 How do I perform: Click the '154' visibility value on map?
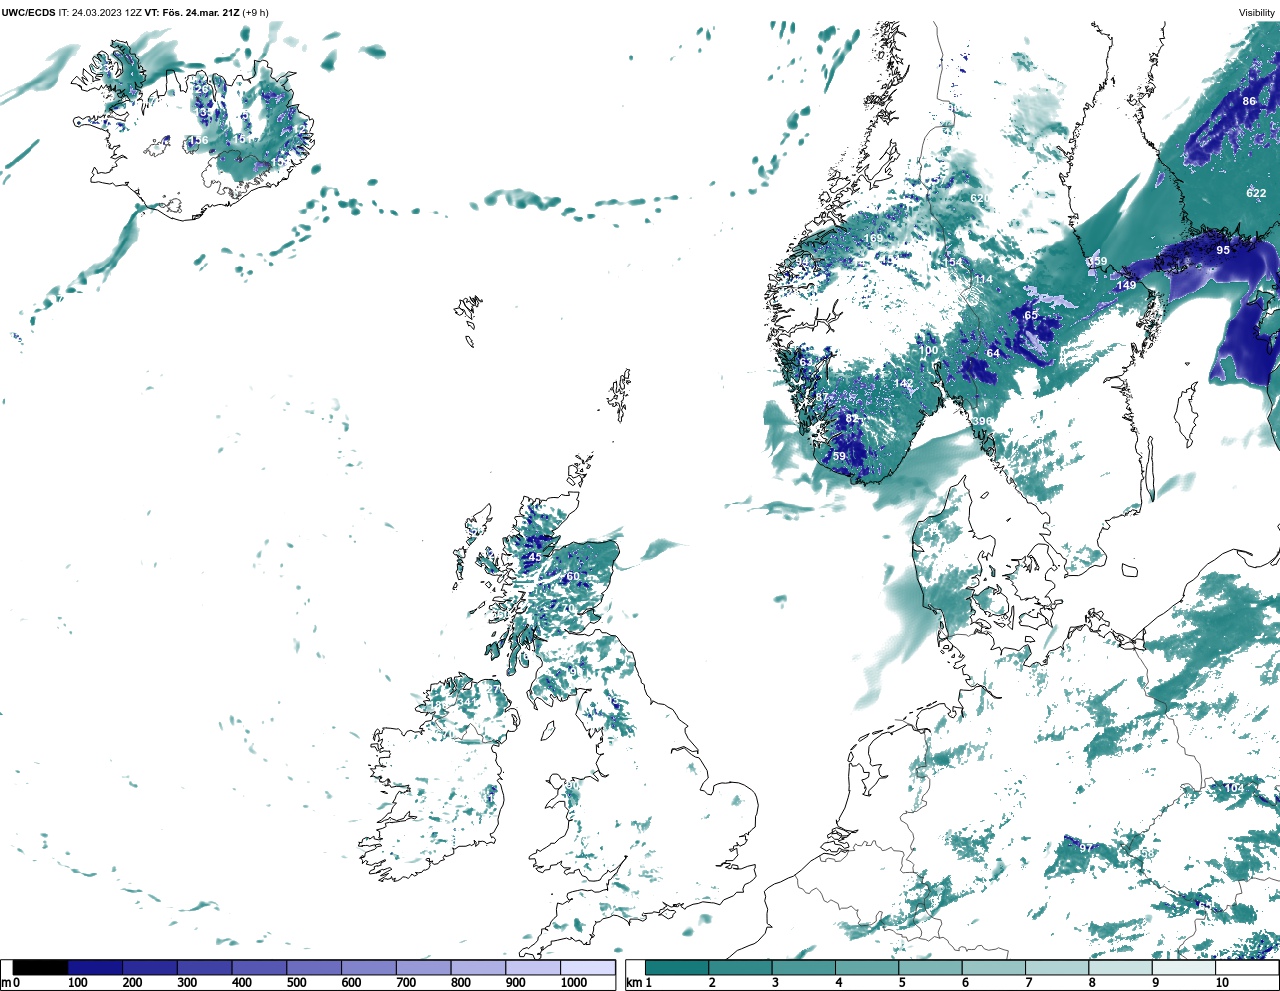click(953, 263)
